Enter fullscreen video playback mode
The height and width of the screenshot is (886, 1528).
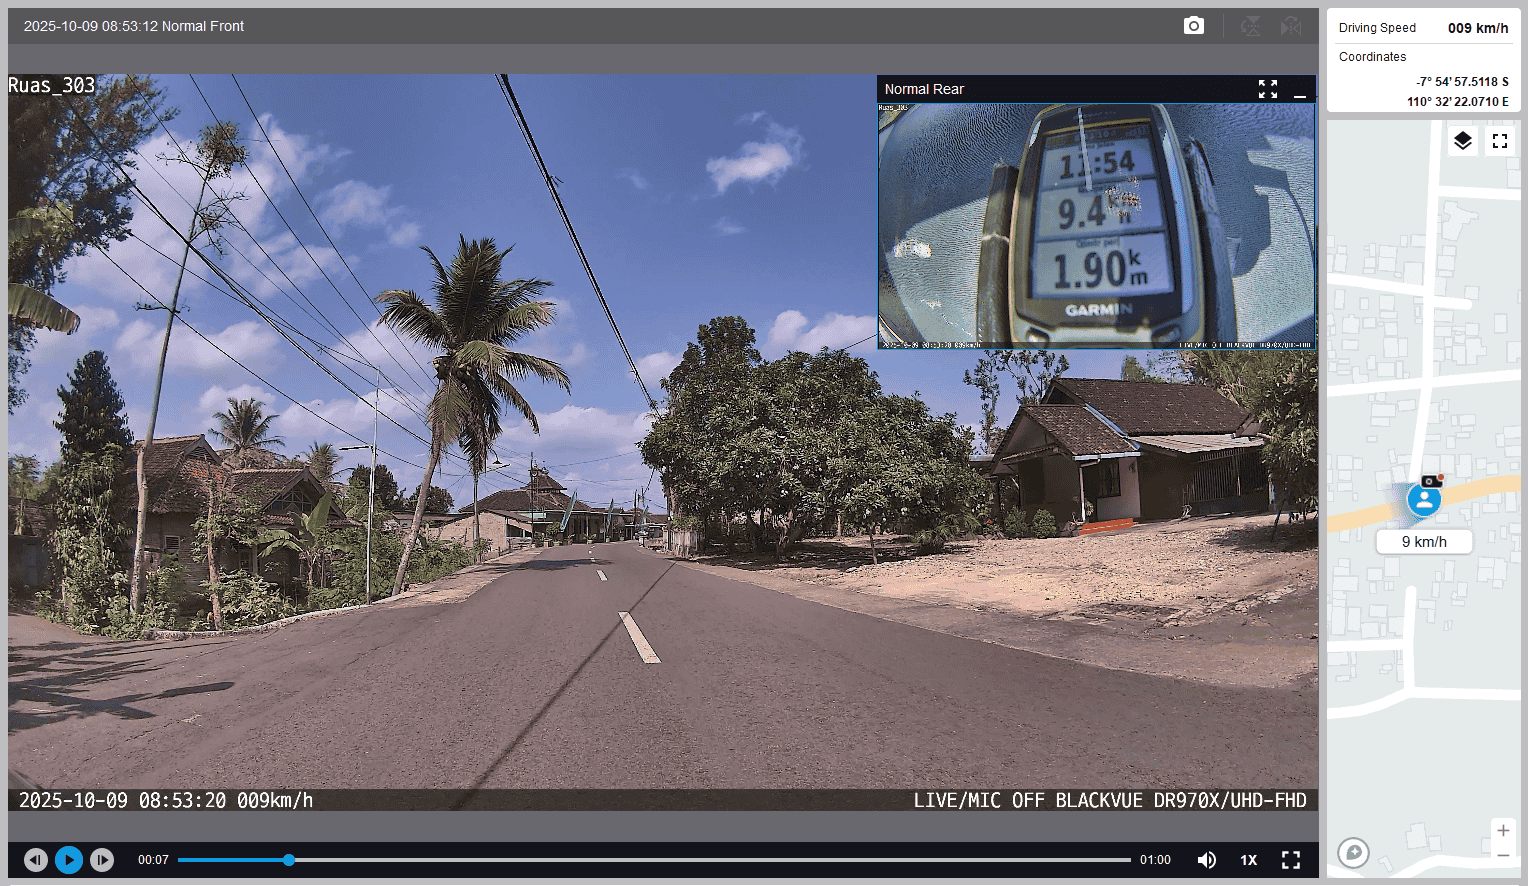click(x=1290, y=860)
